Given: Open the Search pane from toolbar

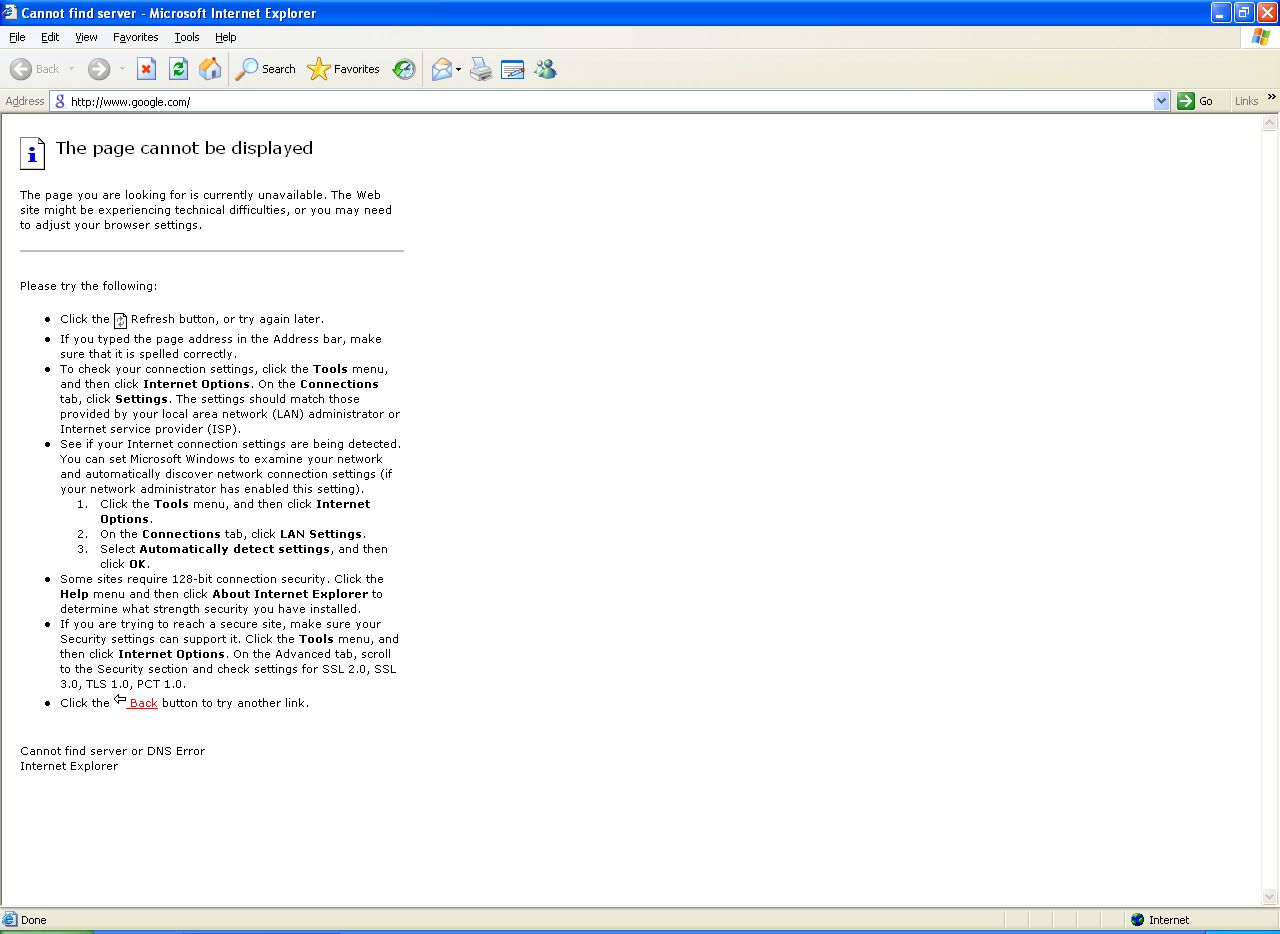Looking at the screenshot, I should (265, 69).
